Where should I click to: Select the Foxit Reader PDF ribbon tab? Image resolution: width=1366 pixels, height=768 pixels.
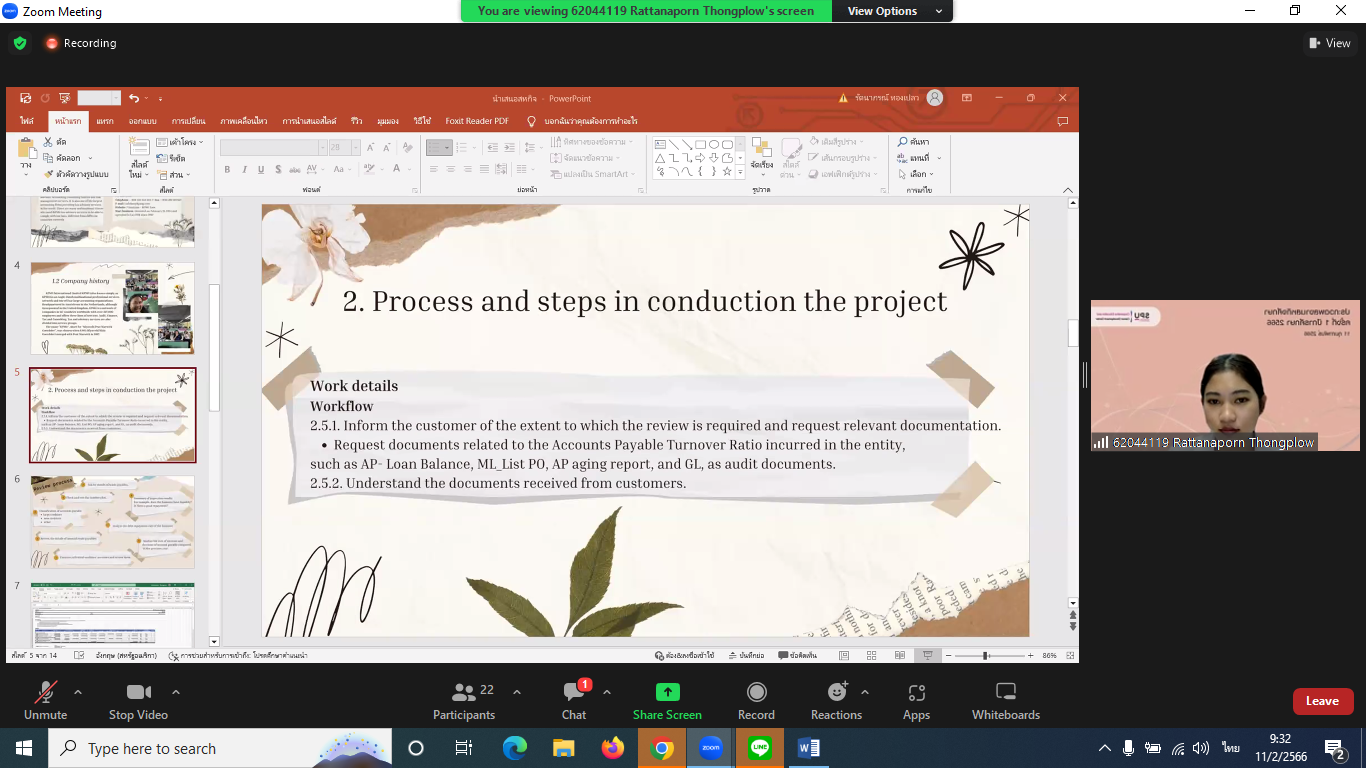[477, 121]
